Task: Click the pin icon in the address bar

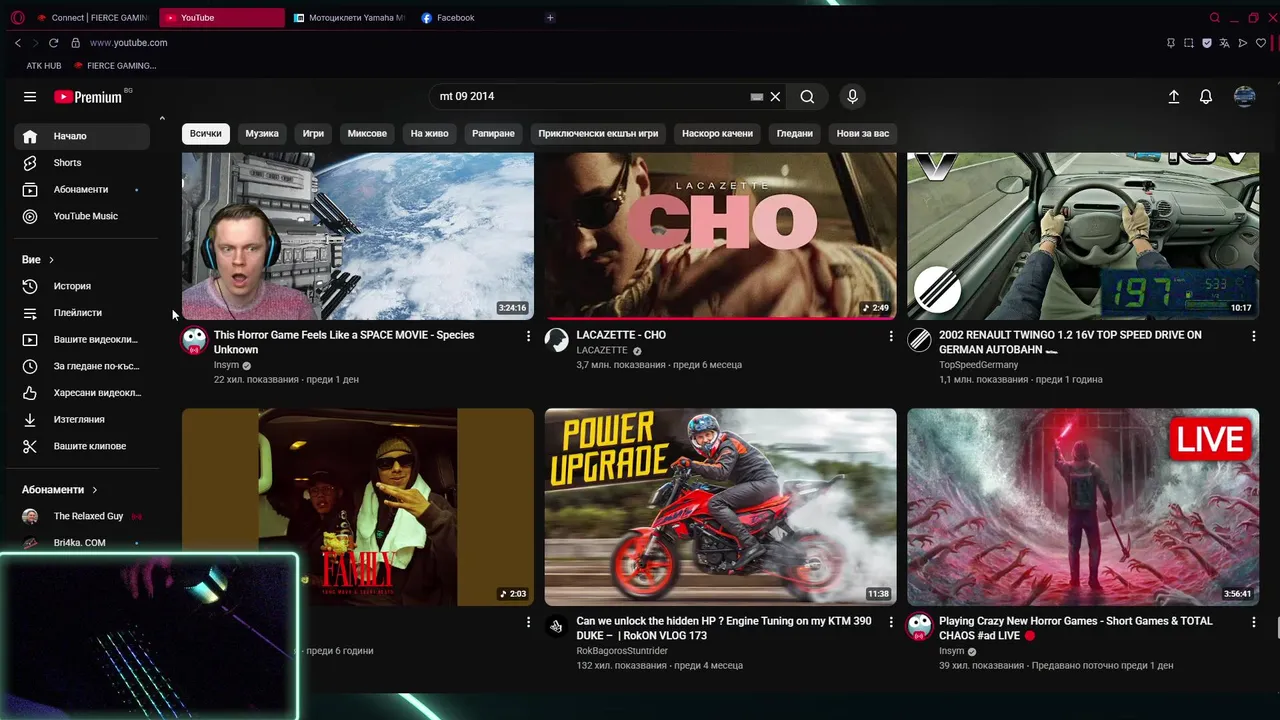Action: 1171,43
